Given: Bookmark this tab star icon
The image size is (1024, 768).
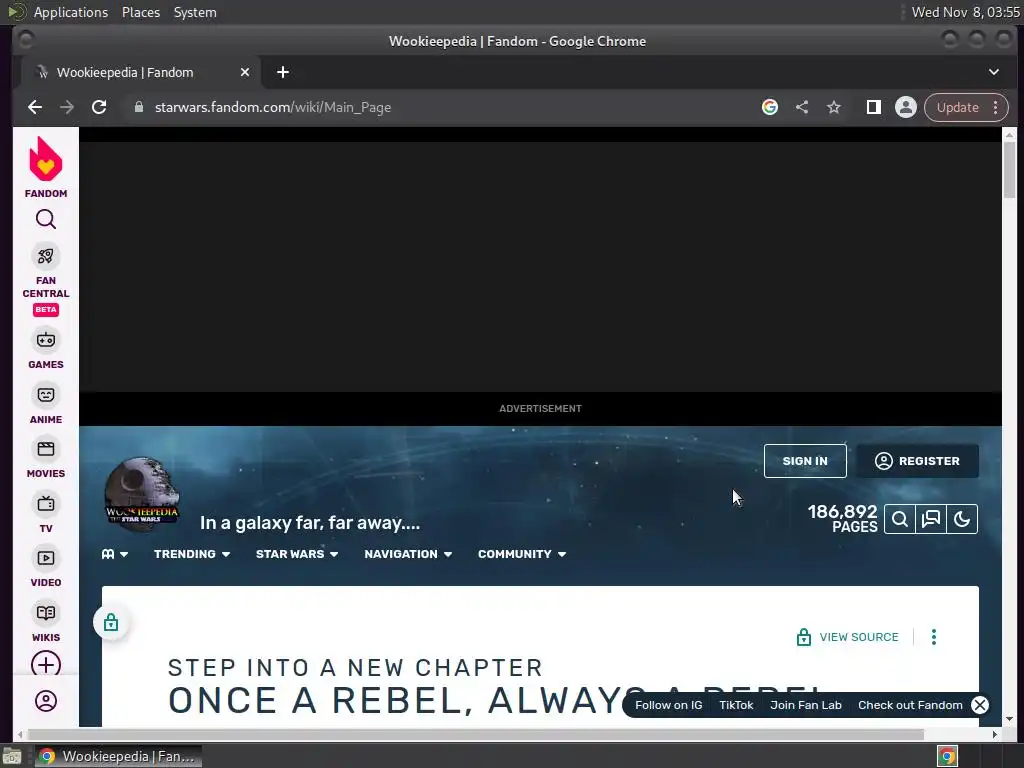Looking at the screenshot, I should (834, 107).
